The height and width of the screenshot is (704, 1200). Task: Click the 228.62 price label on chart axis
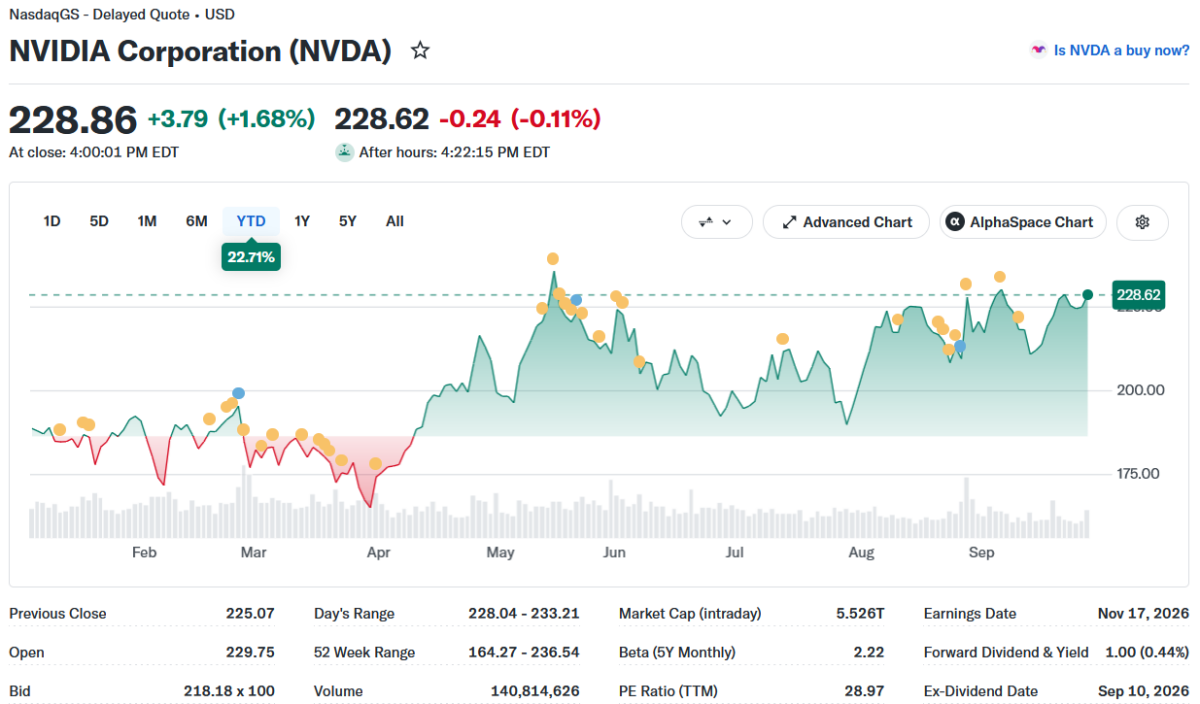coord(1138,295)
